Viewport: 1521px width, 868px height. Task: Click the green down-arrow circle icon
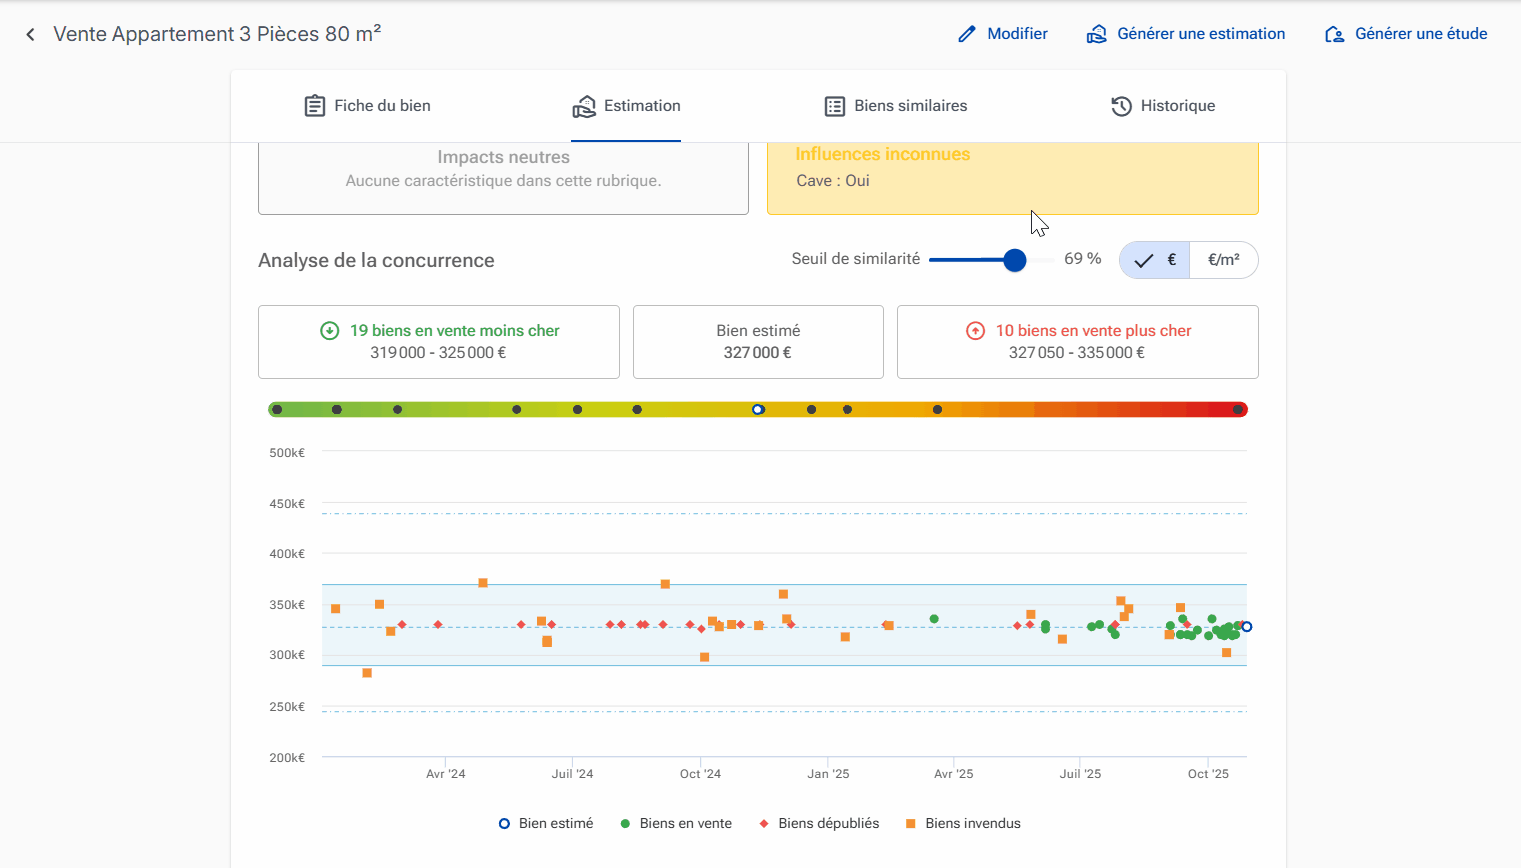pos(329,330)
